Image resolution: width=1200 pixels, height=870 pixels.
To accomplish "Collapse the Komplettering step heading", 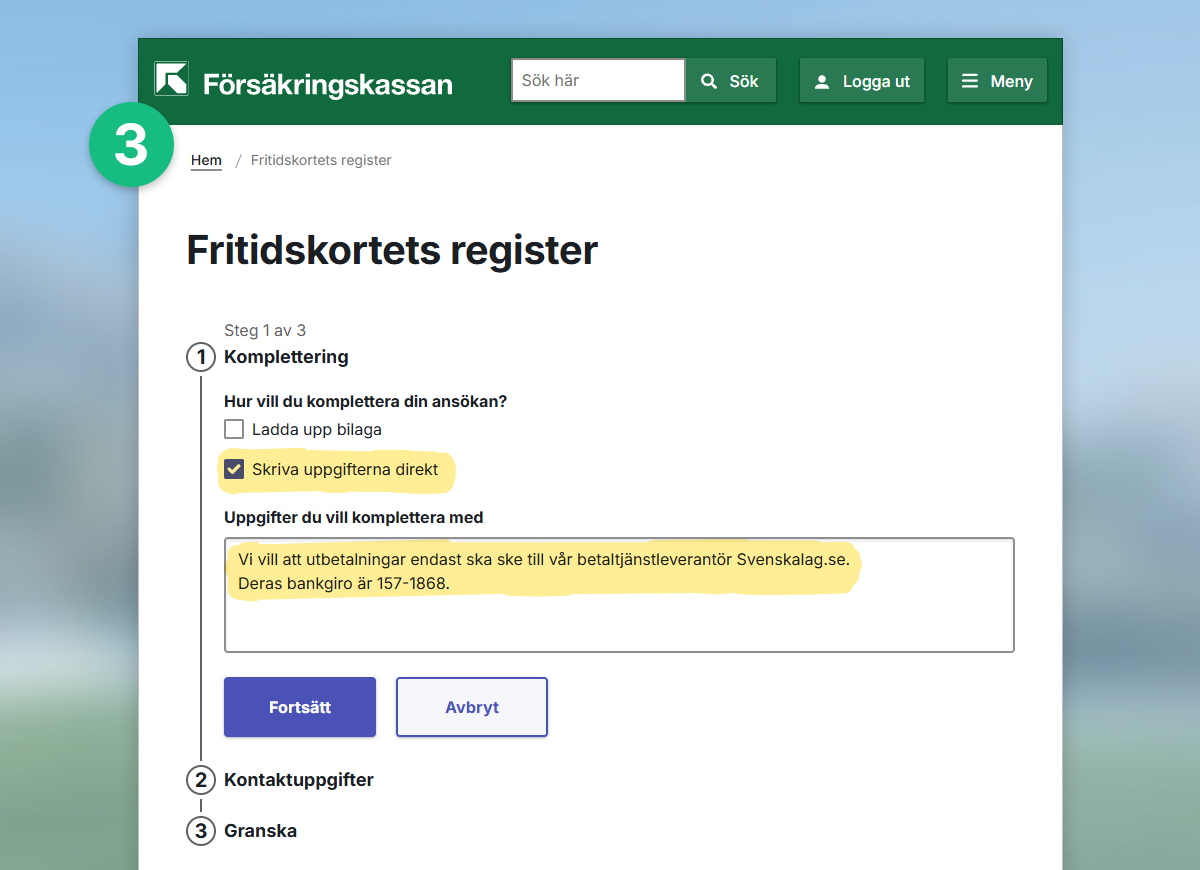I will click(x=286, y=357).
